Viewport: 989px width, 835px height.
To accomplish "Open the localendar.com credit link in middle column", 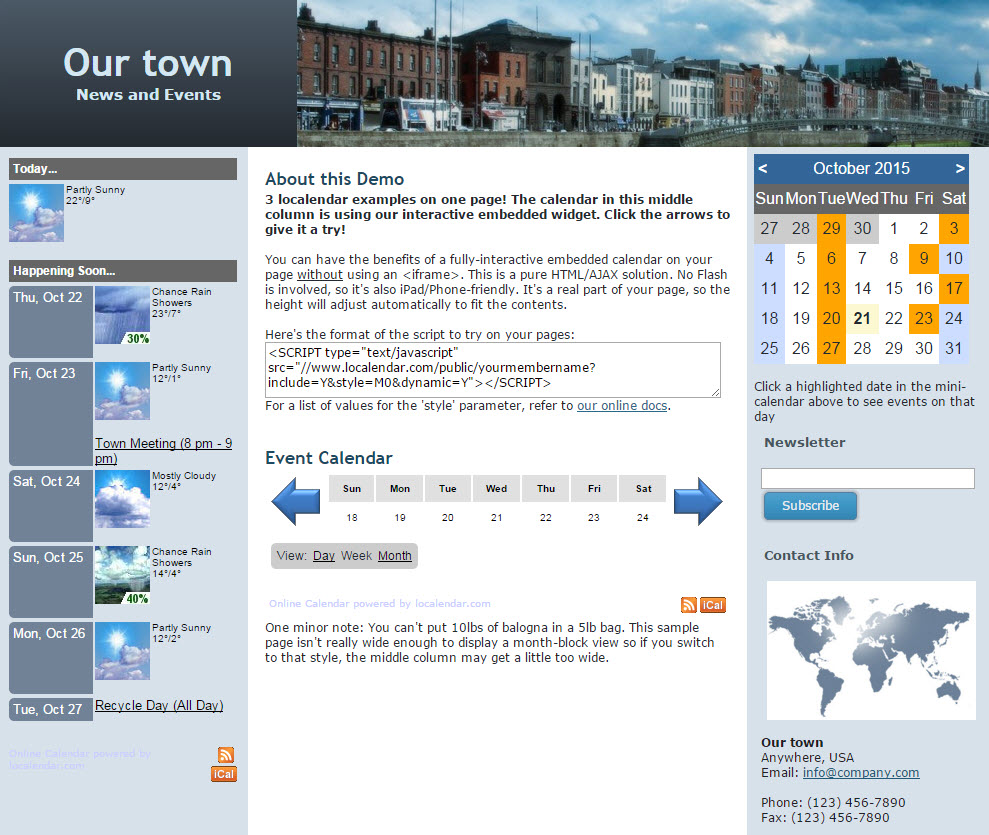I will point(380,604).
